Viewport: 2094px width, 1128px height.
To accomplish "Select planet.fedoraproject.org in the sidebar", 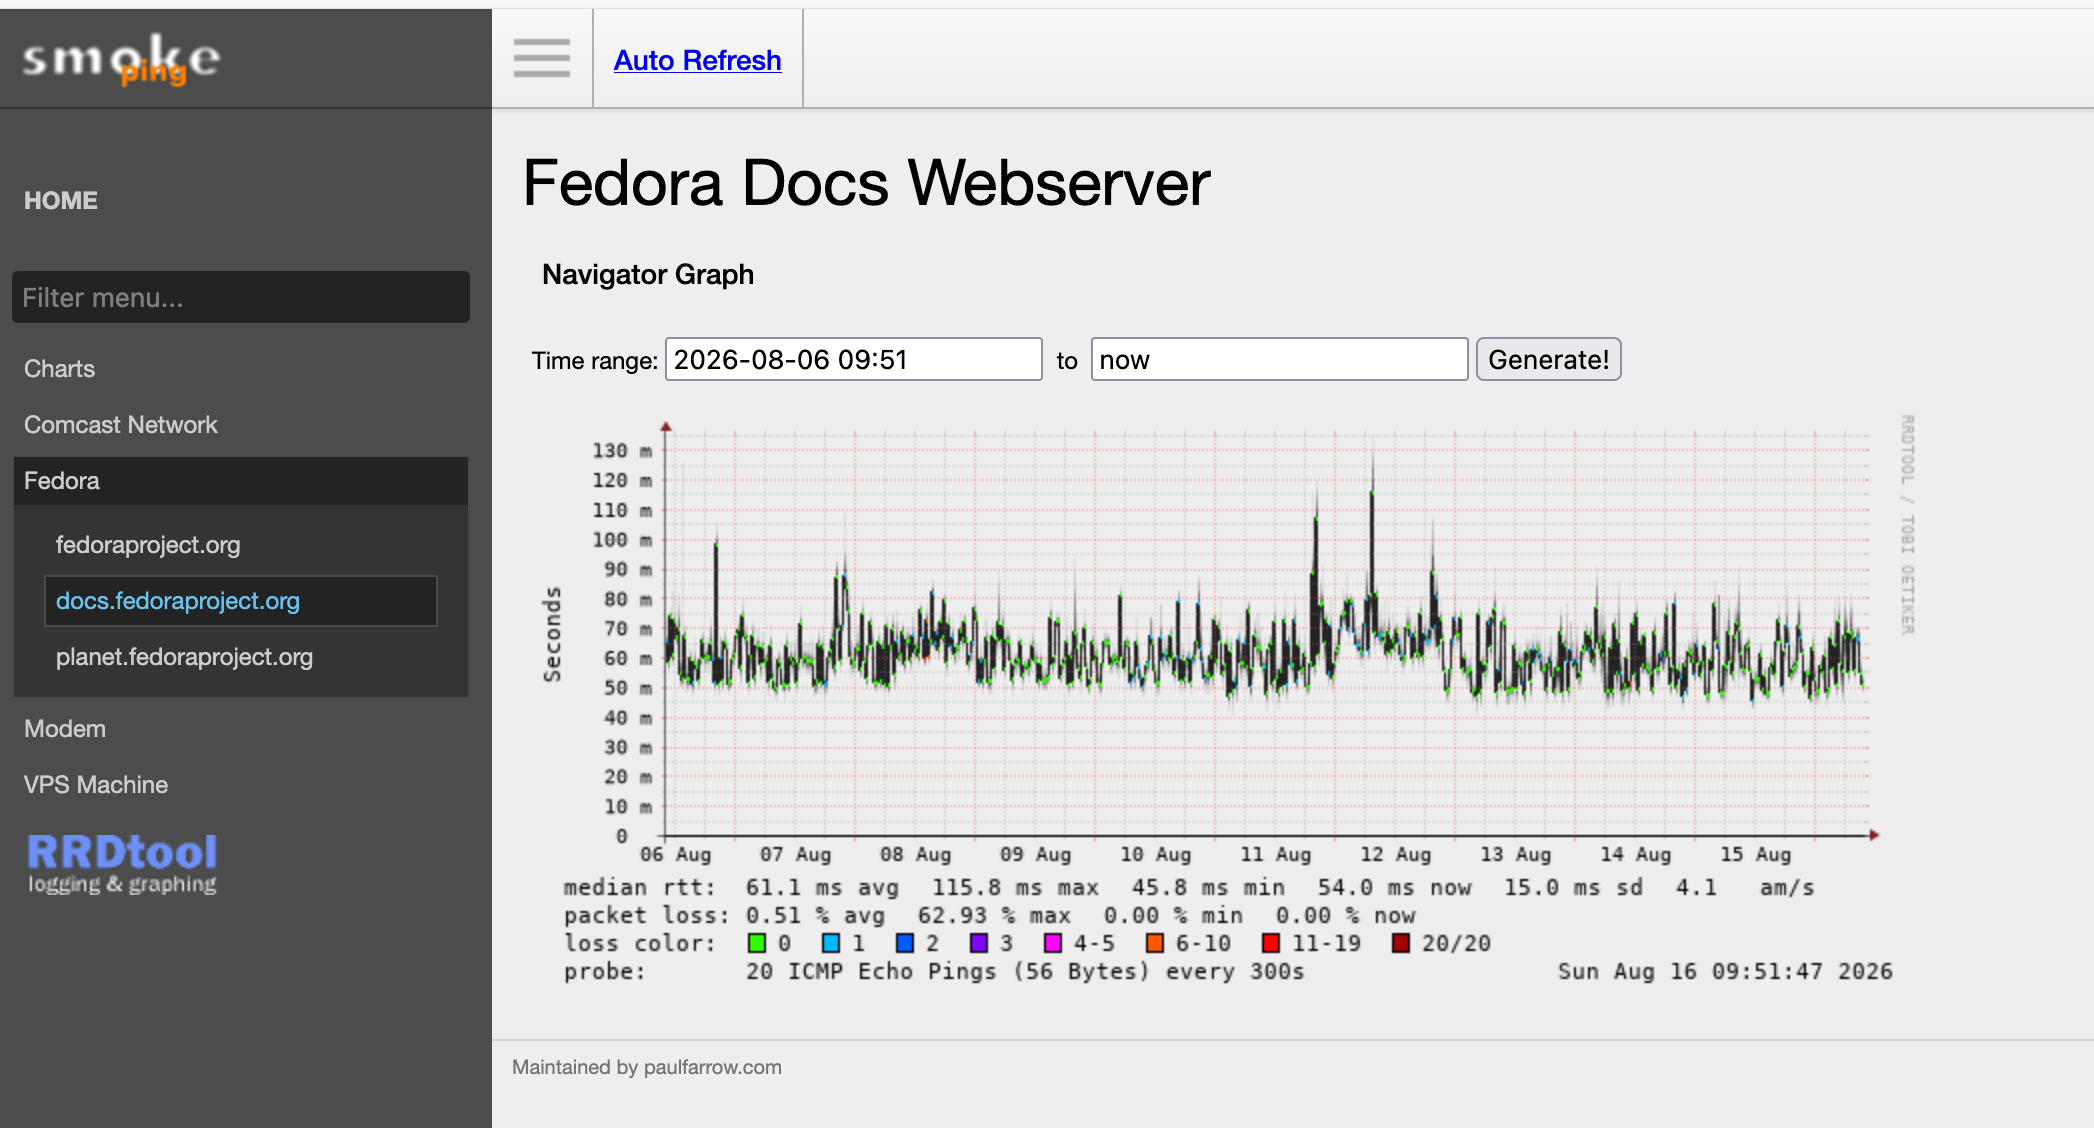I will pos(184,656).
